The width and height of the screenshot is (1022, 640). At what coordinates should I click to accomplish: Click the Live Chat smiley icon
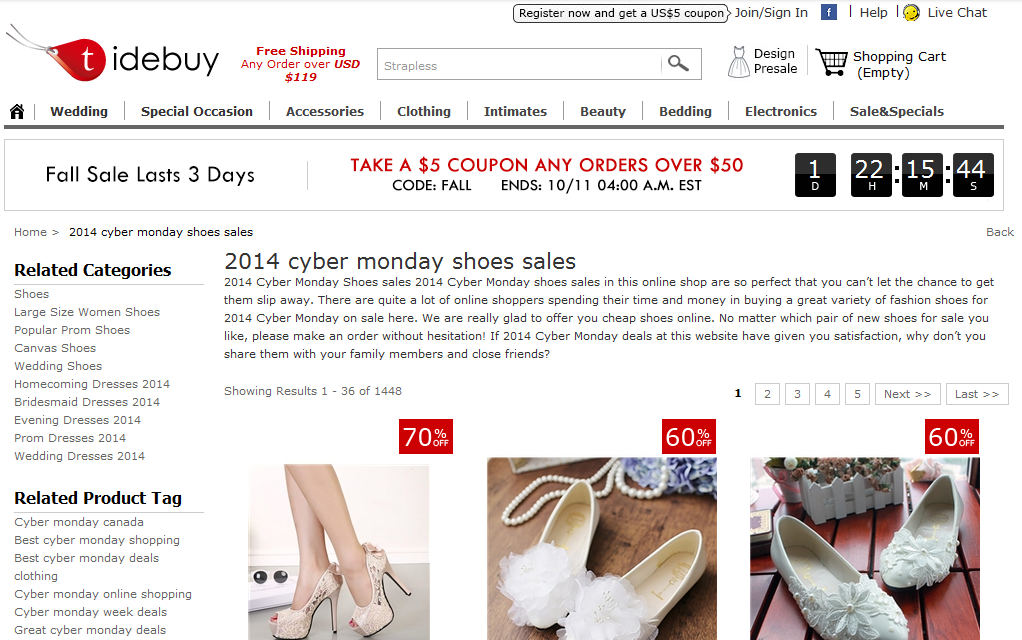coord(911,12)
